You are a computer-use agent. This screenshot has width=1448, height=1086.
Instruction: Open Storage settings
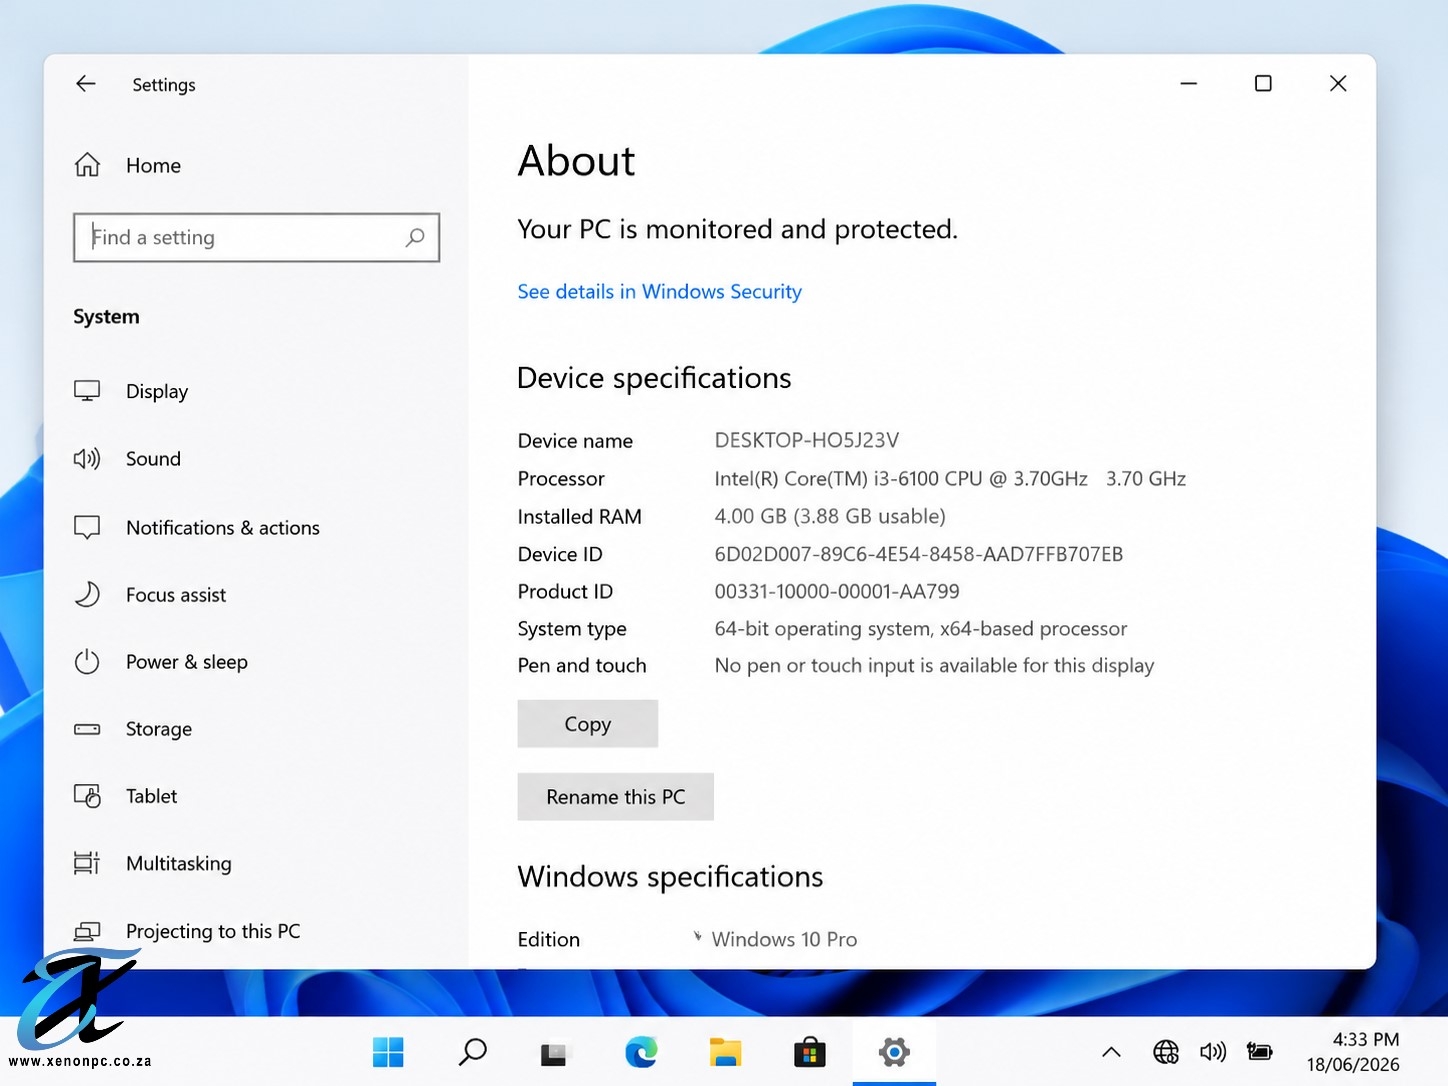pyautogui.click(x=133, y=729)
